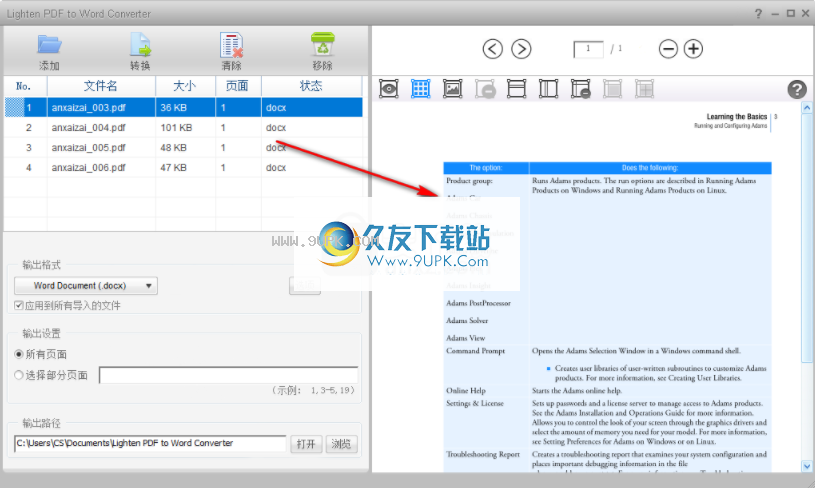Click the 添加 (Add) folder icon
The height and width of the screenshot is (488, 815).
(x=49, y=45)
